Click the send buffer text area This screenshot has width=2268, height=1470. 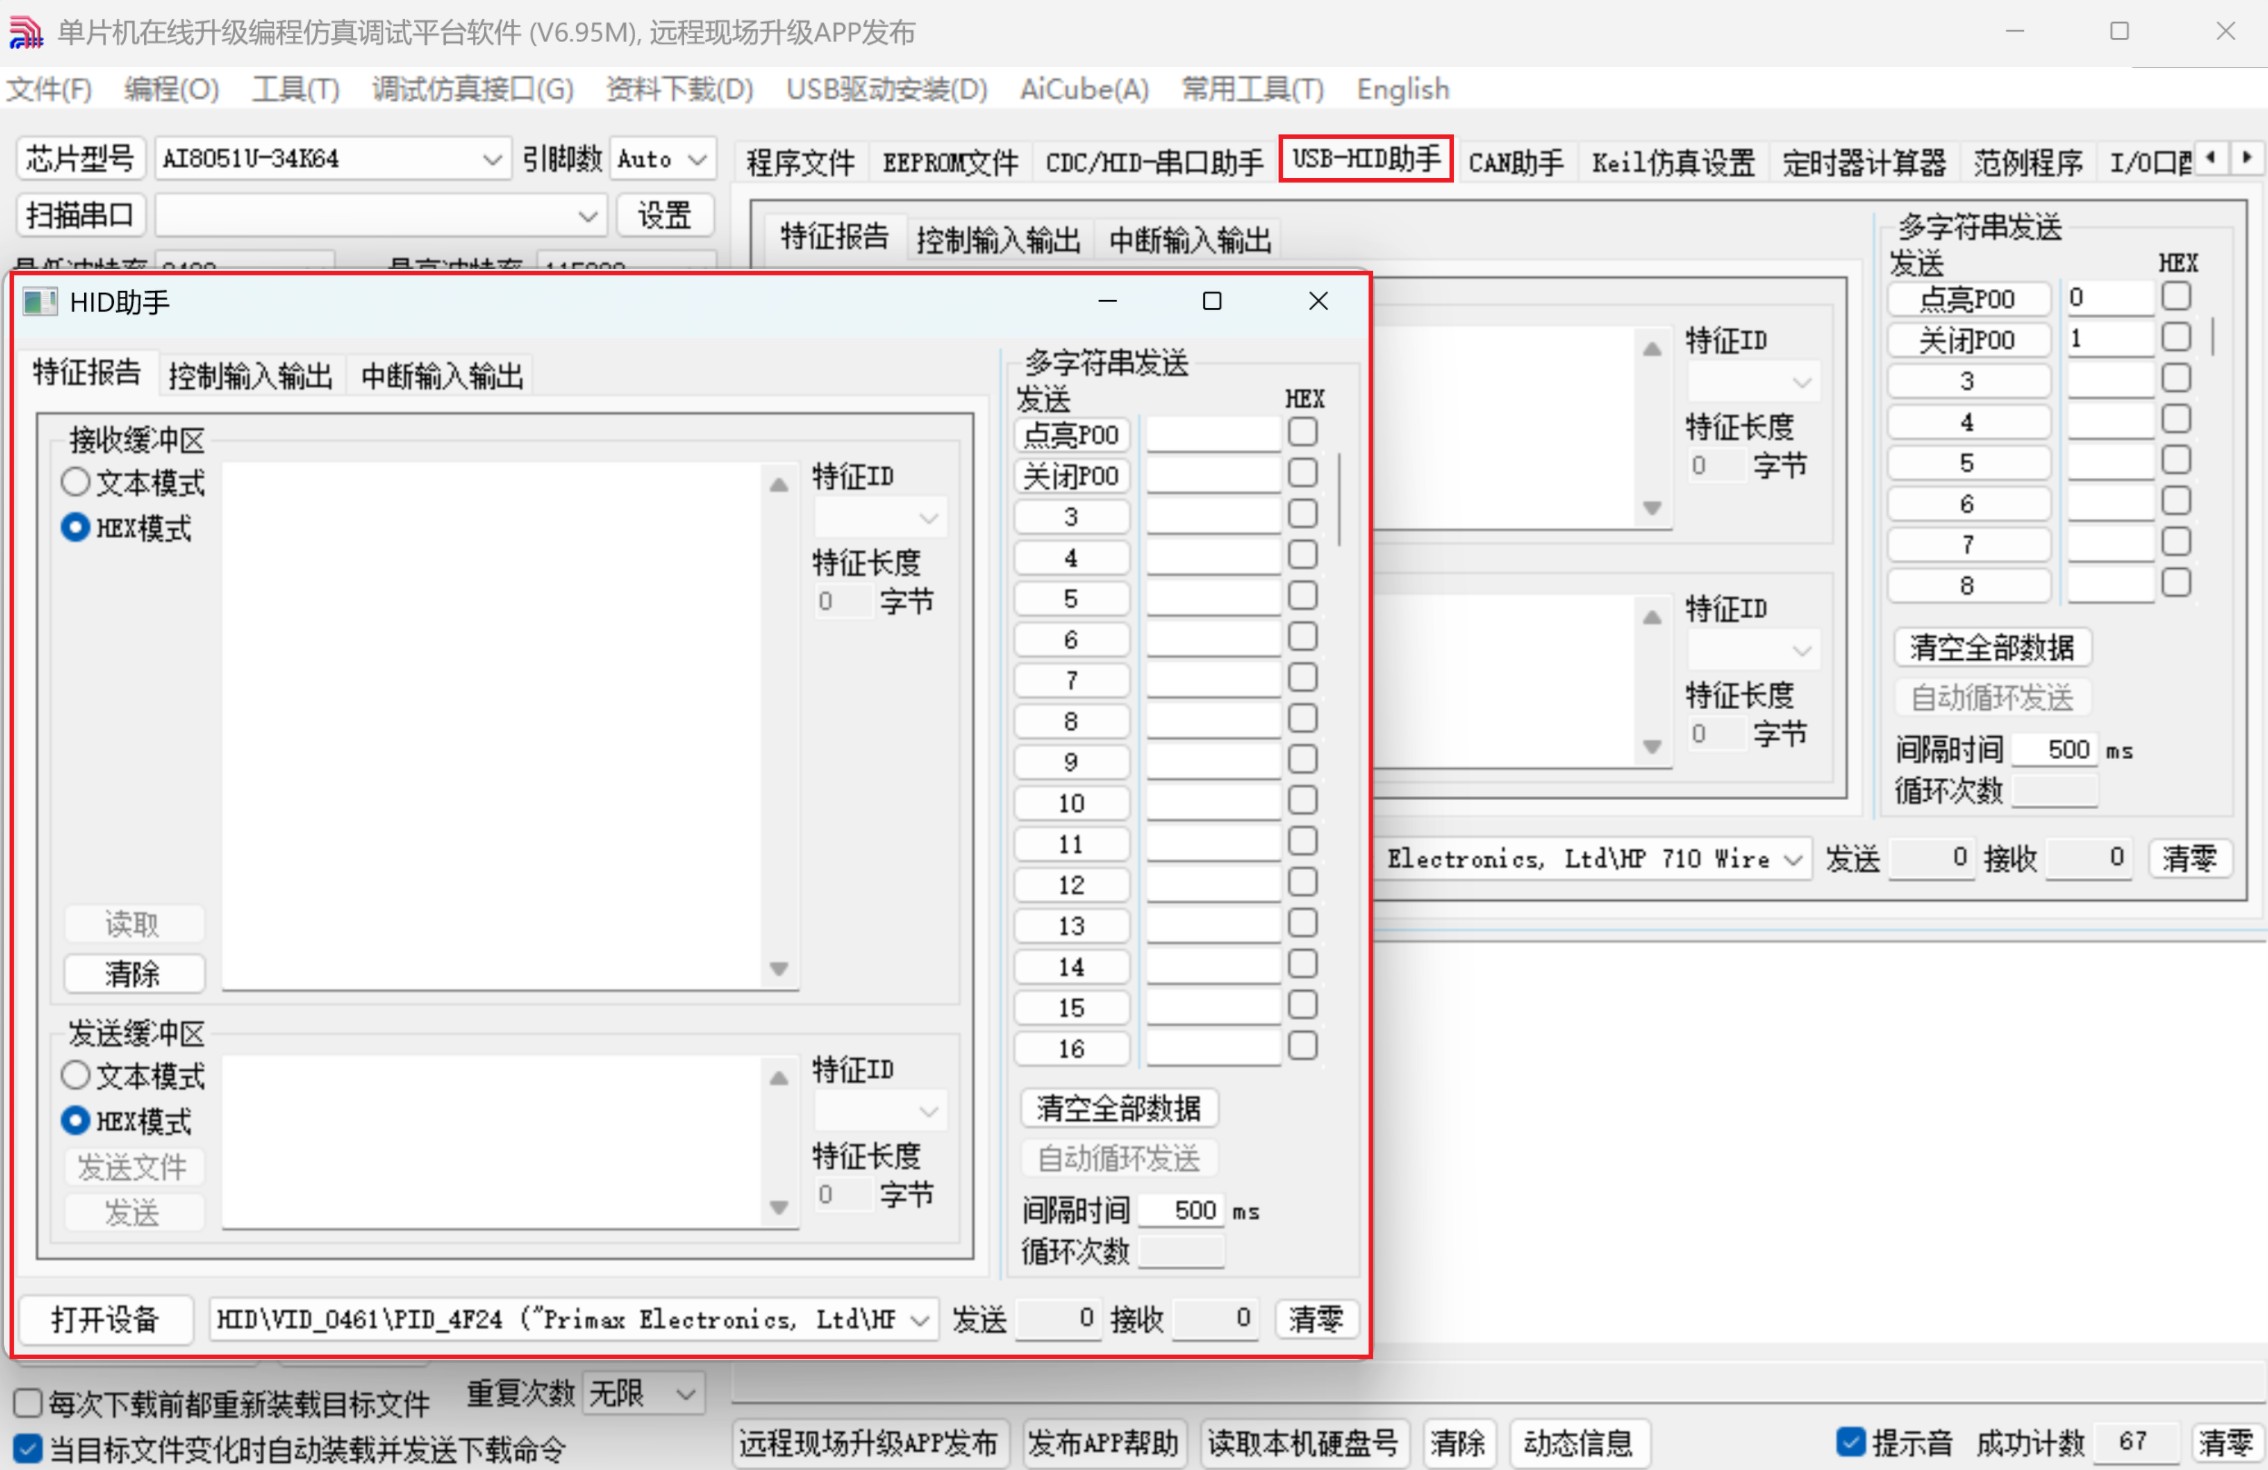coord(494,1141)
